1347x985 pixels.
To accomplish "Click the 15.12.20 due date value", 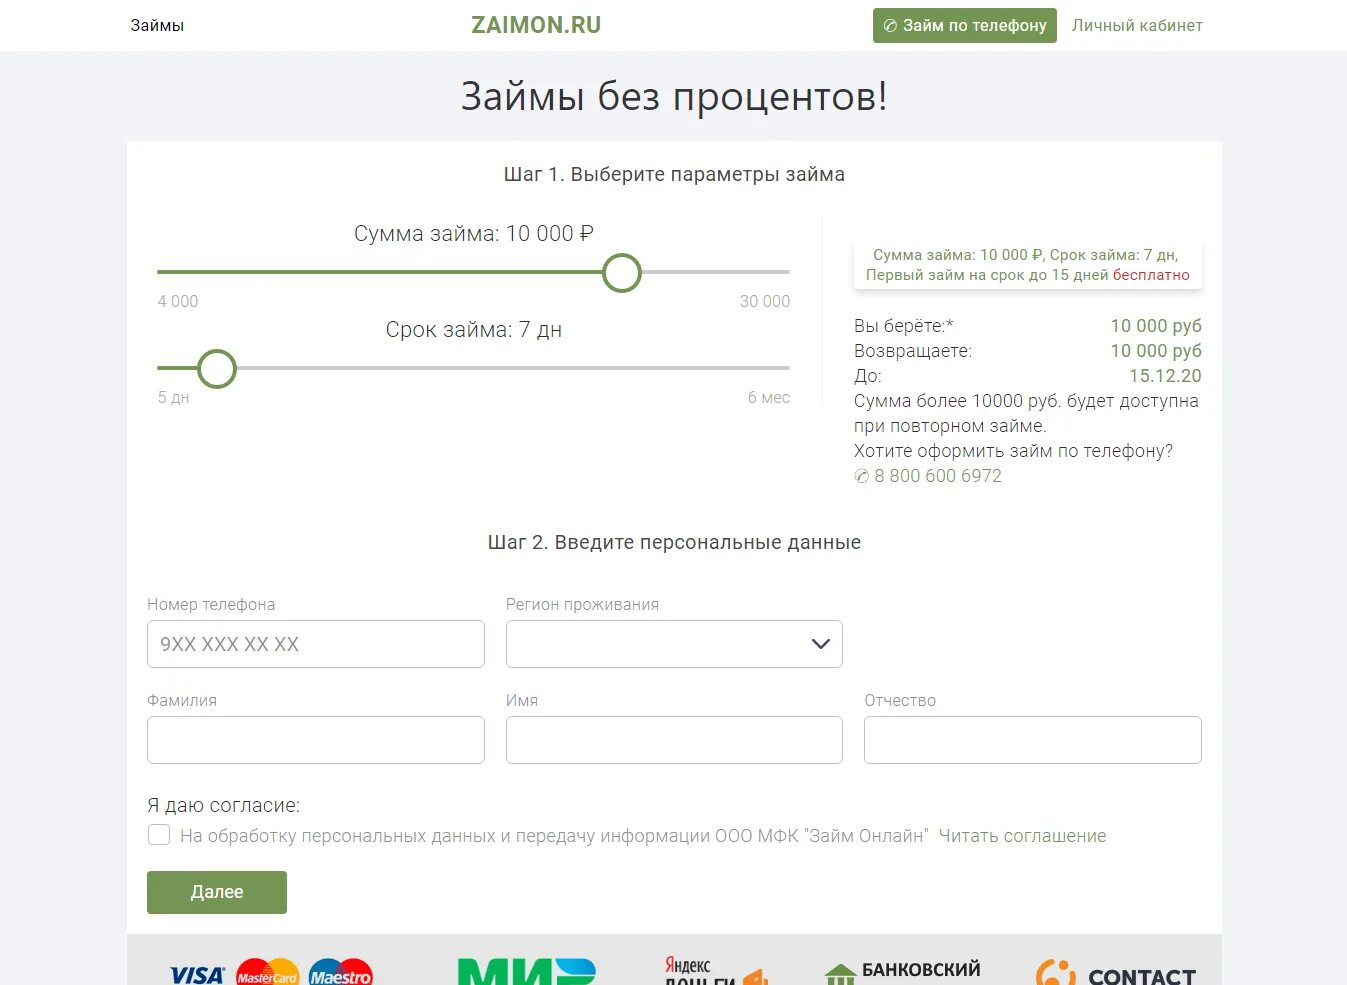I will point(1165,376).
